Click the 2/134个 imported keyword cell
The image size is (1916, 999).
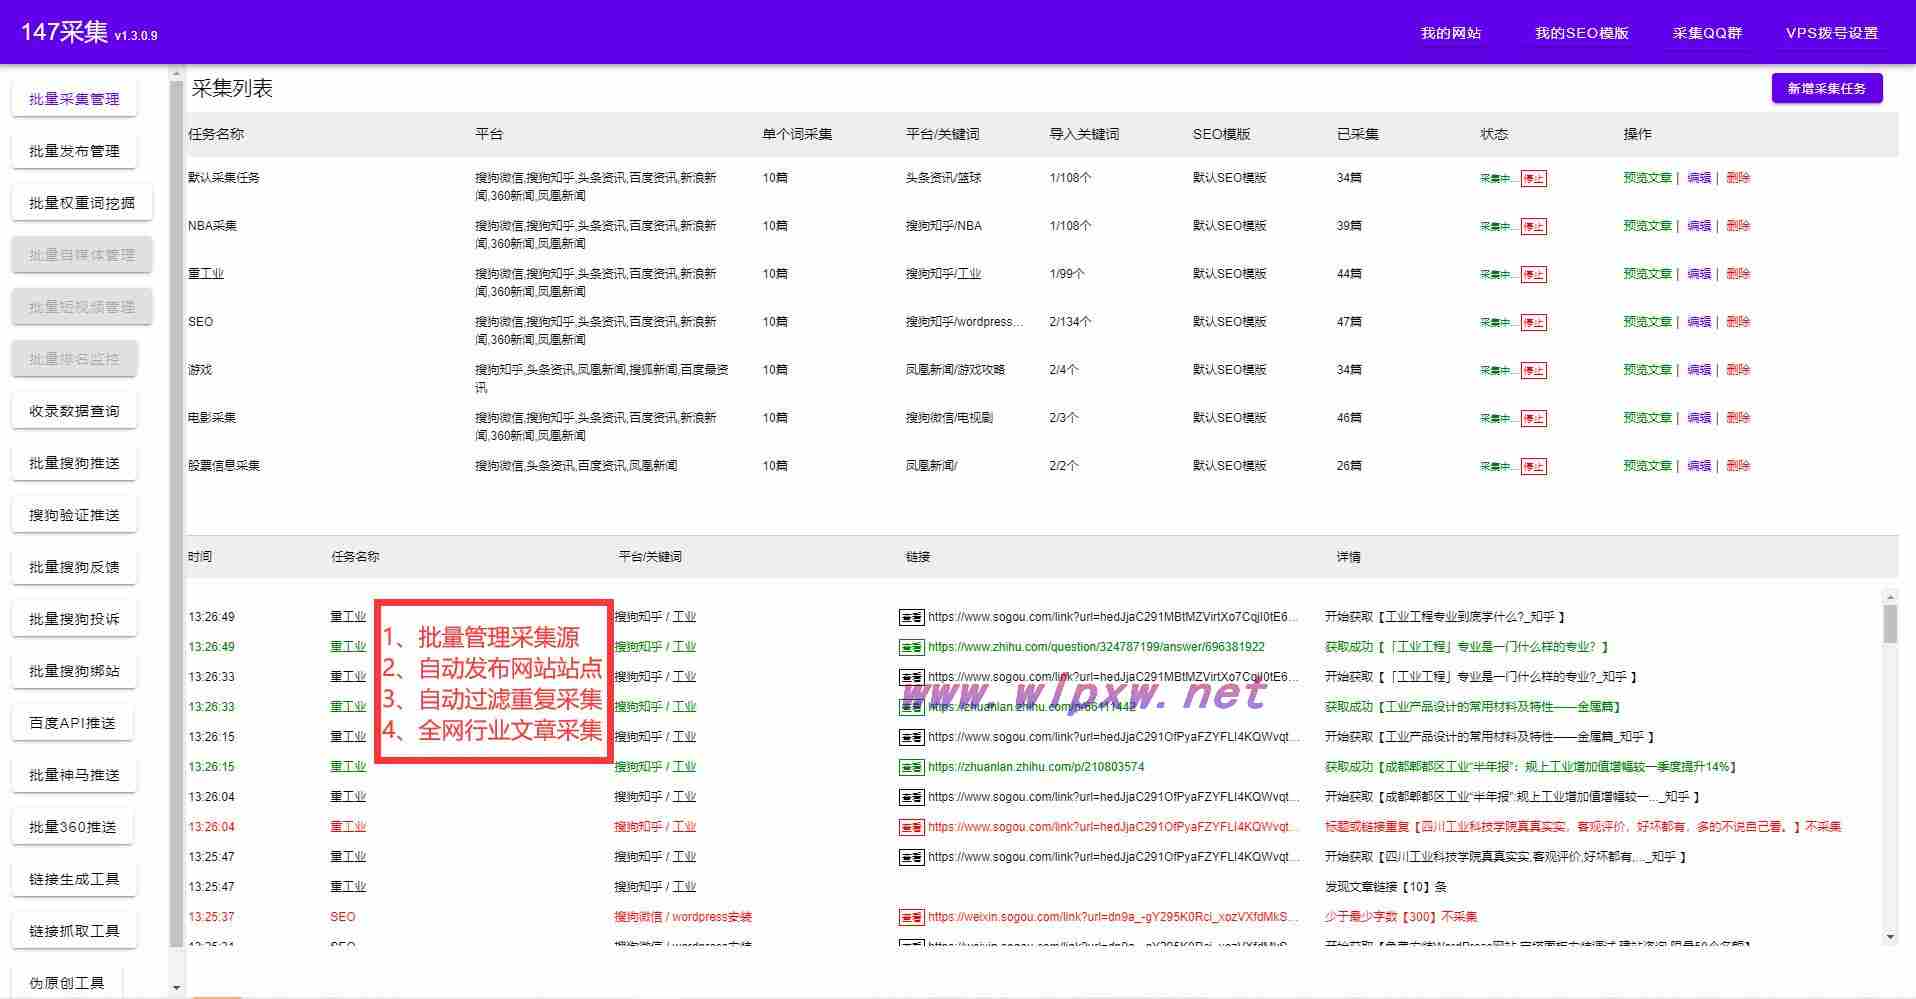point(1070,322)
